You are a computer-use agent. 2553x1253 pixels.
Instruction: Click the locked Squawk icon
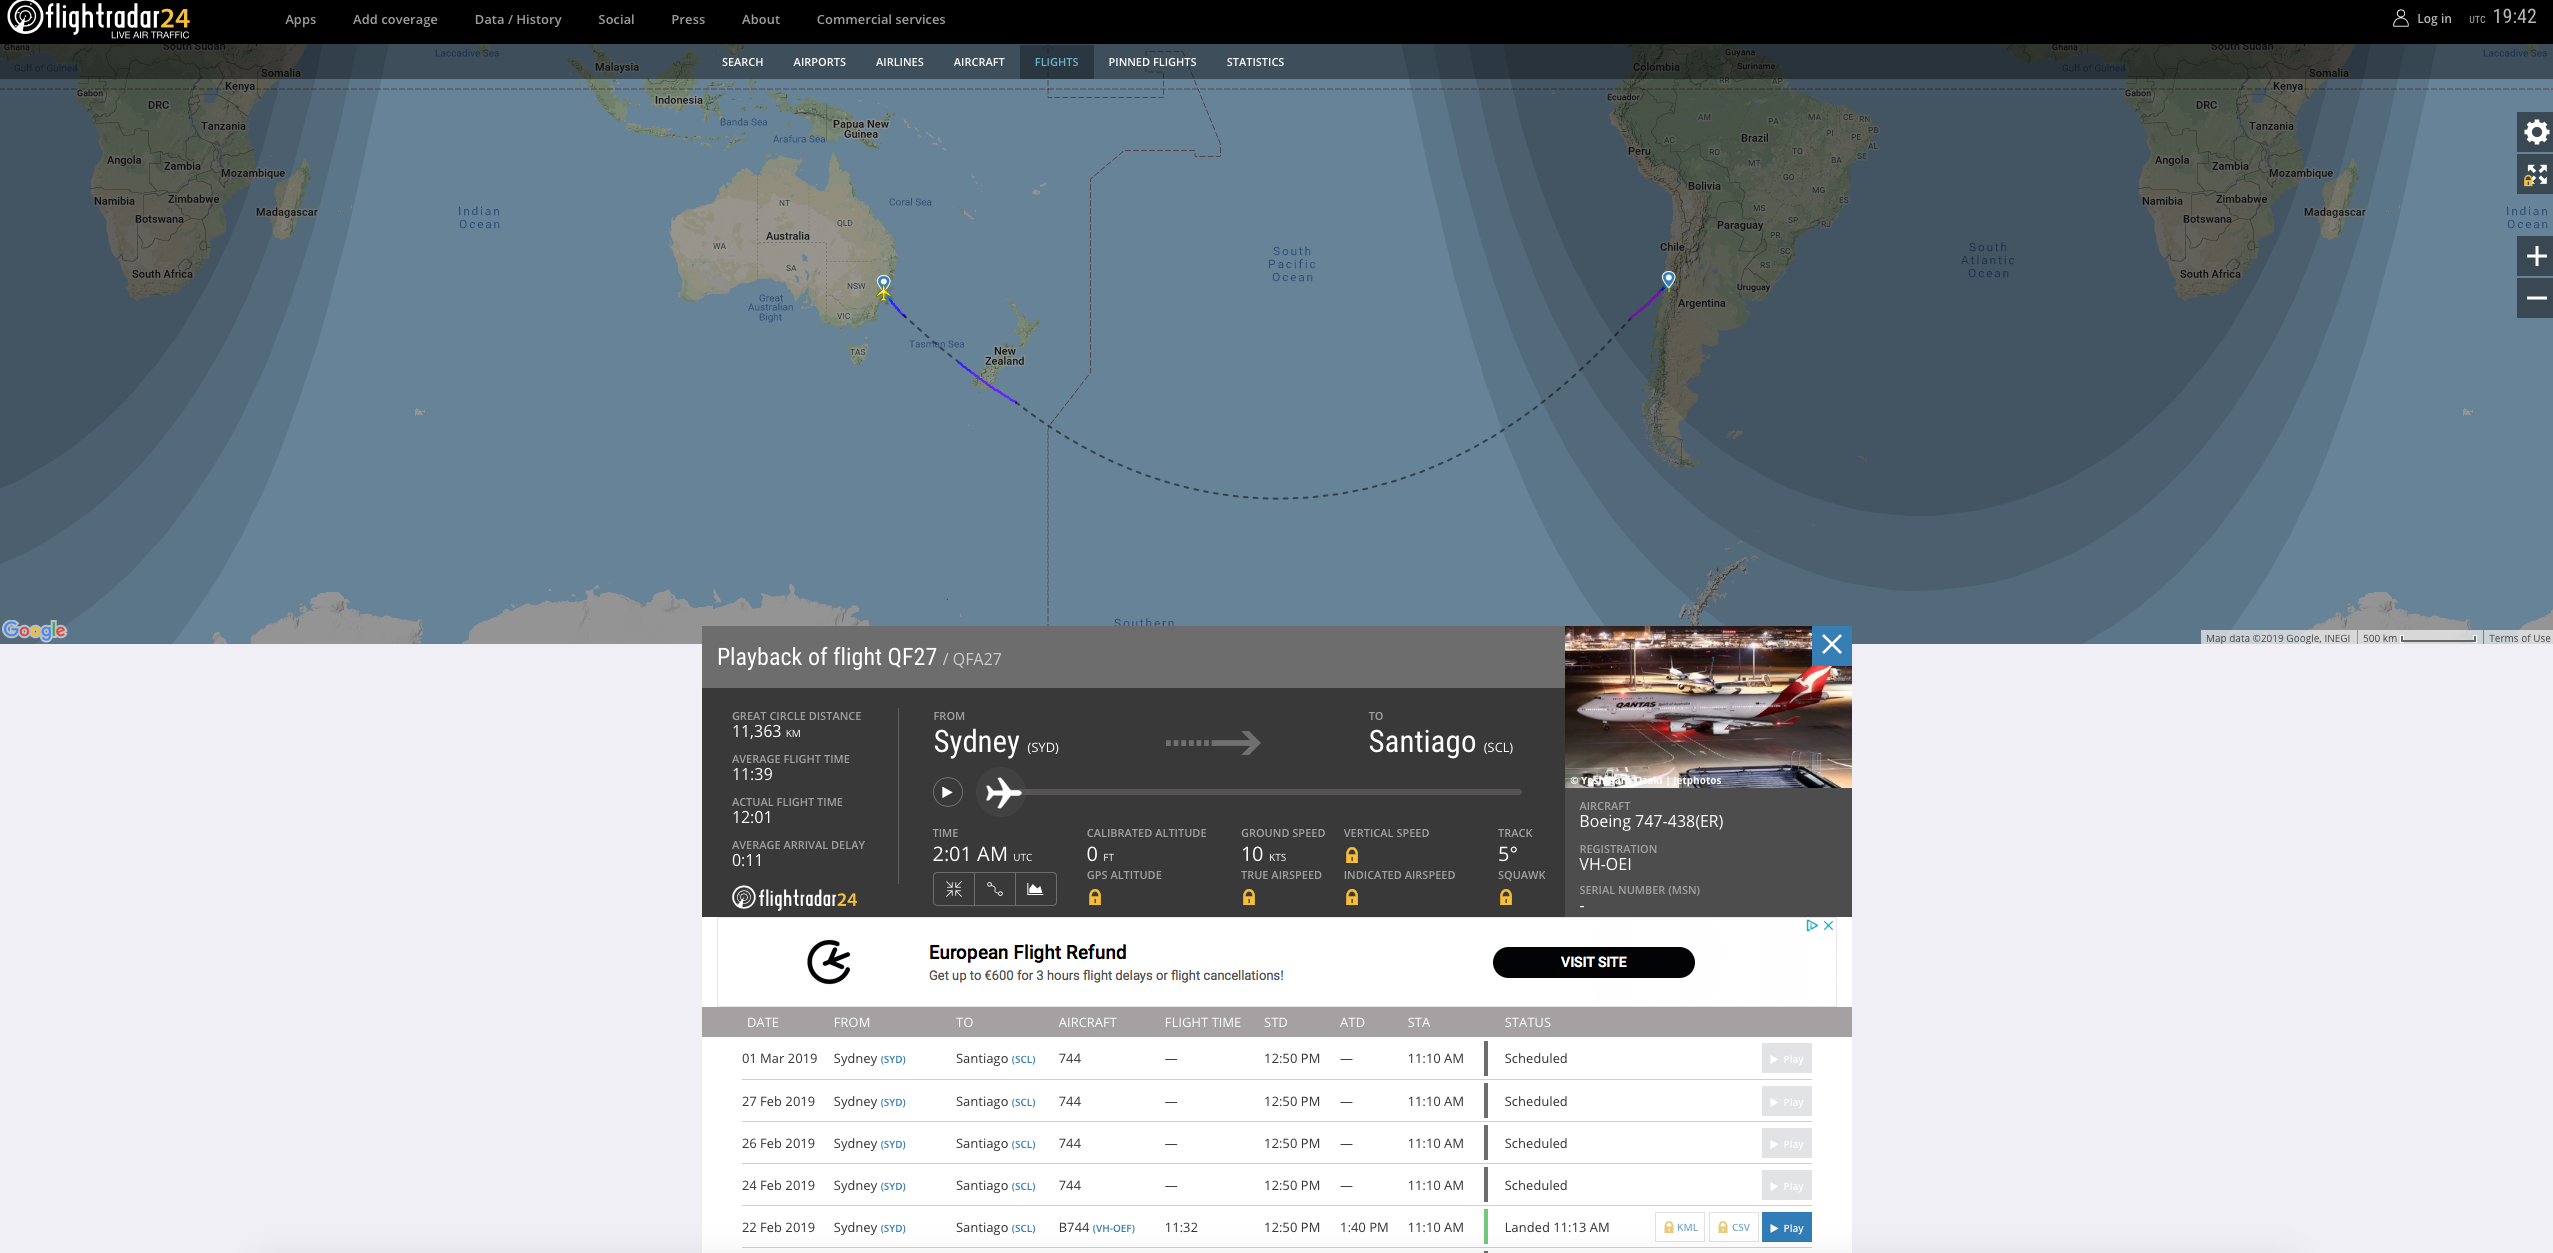pos(1506,897)
